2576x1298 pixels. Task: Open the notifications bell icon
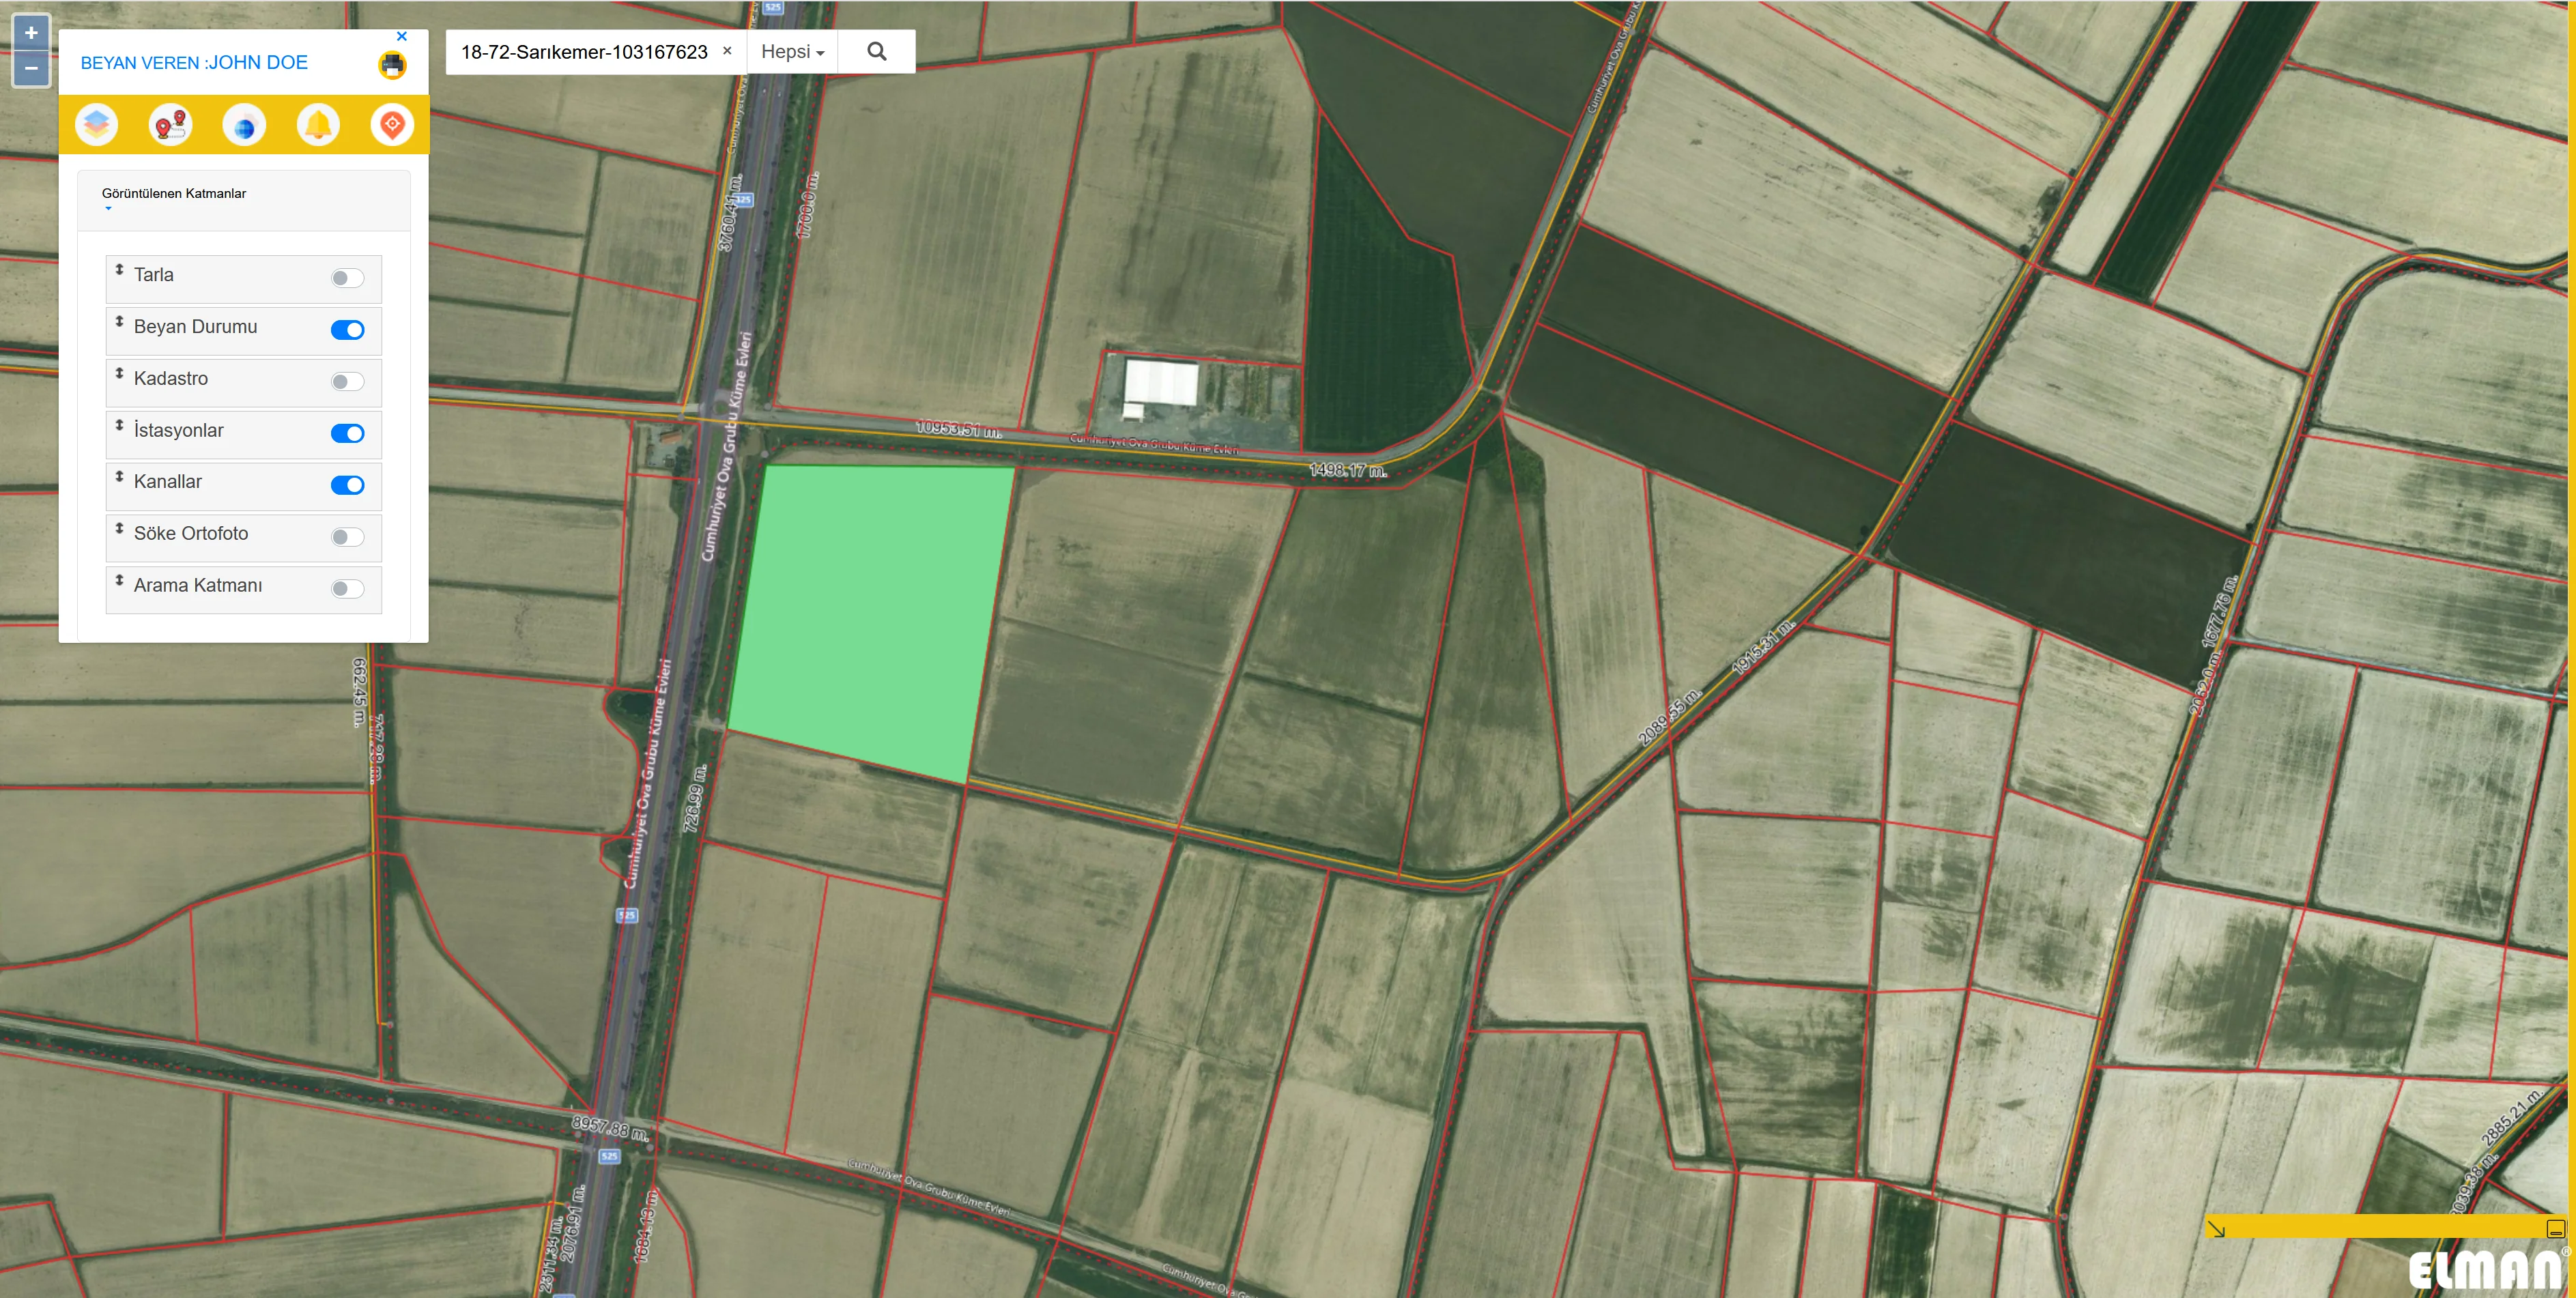pos(318,125)
